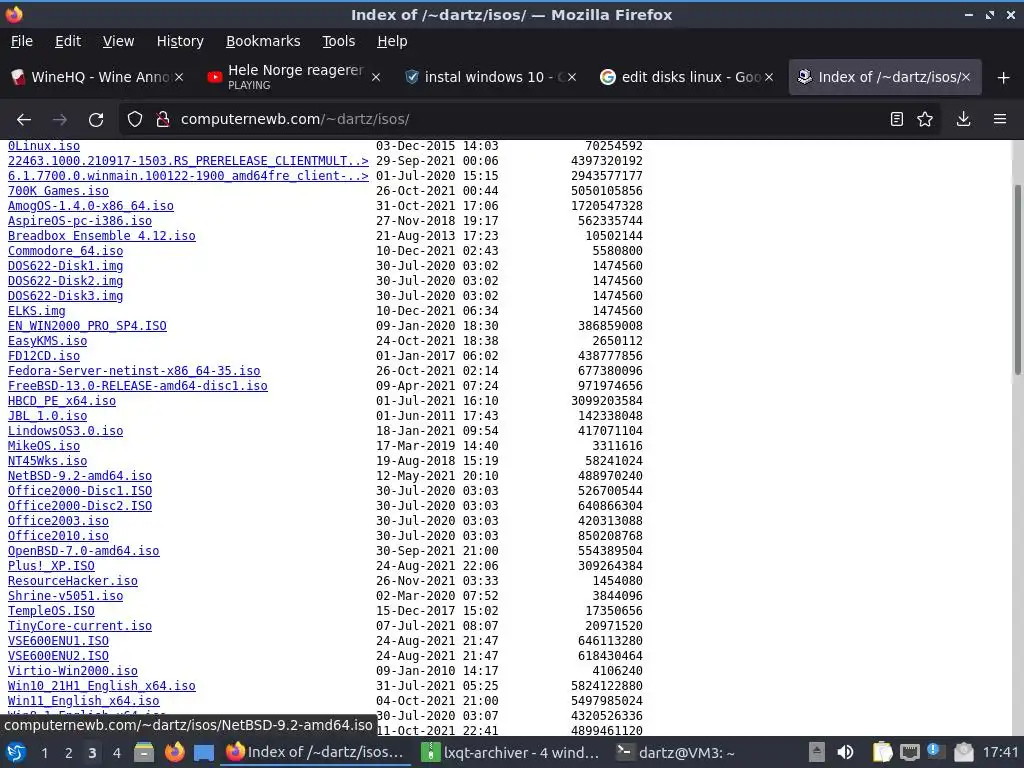Click the show desktop icon in the panel
The image size is (1024, 768).
(204, 752)
